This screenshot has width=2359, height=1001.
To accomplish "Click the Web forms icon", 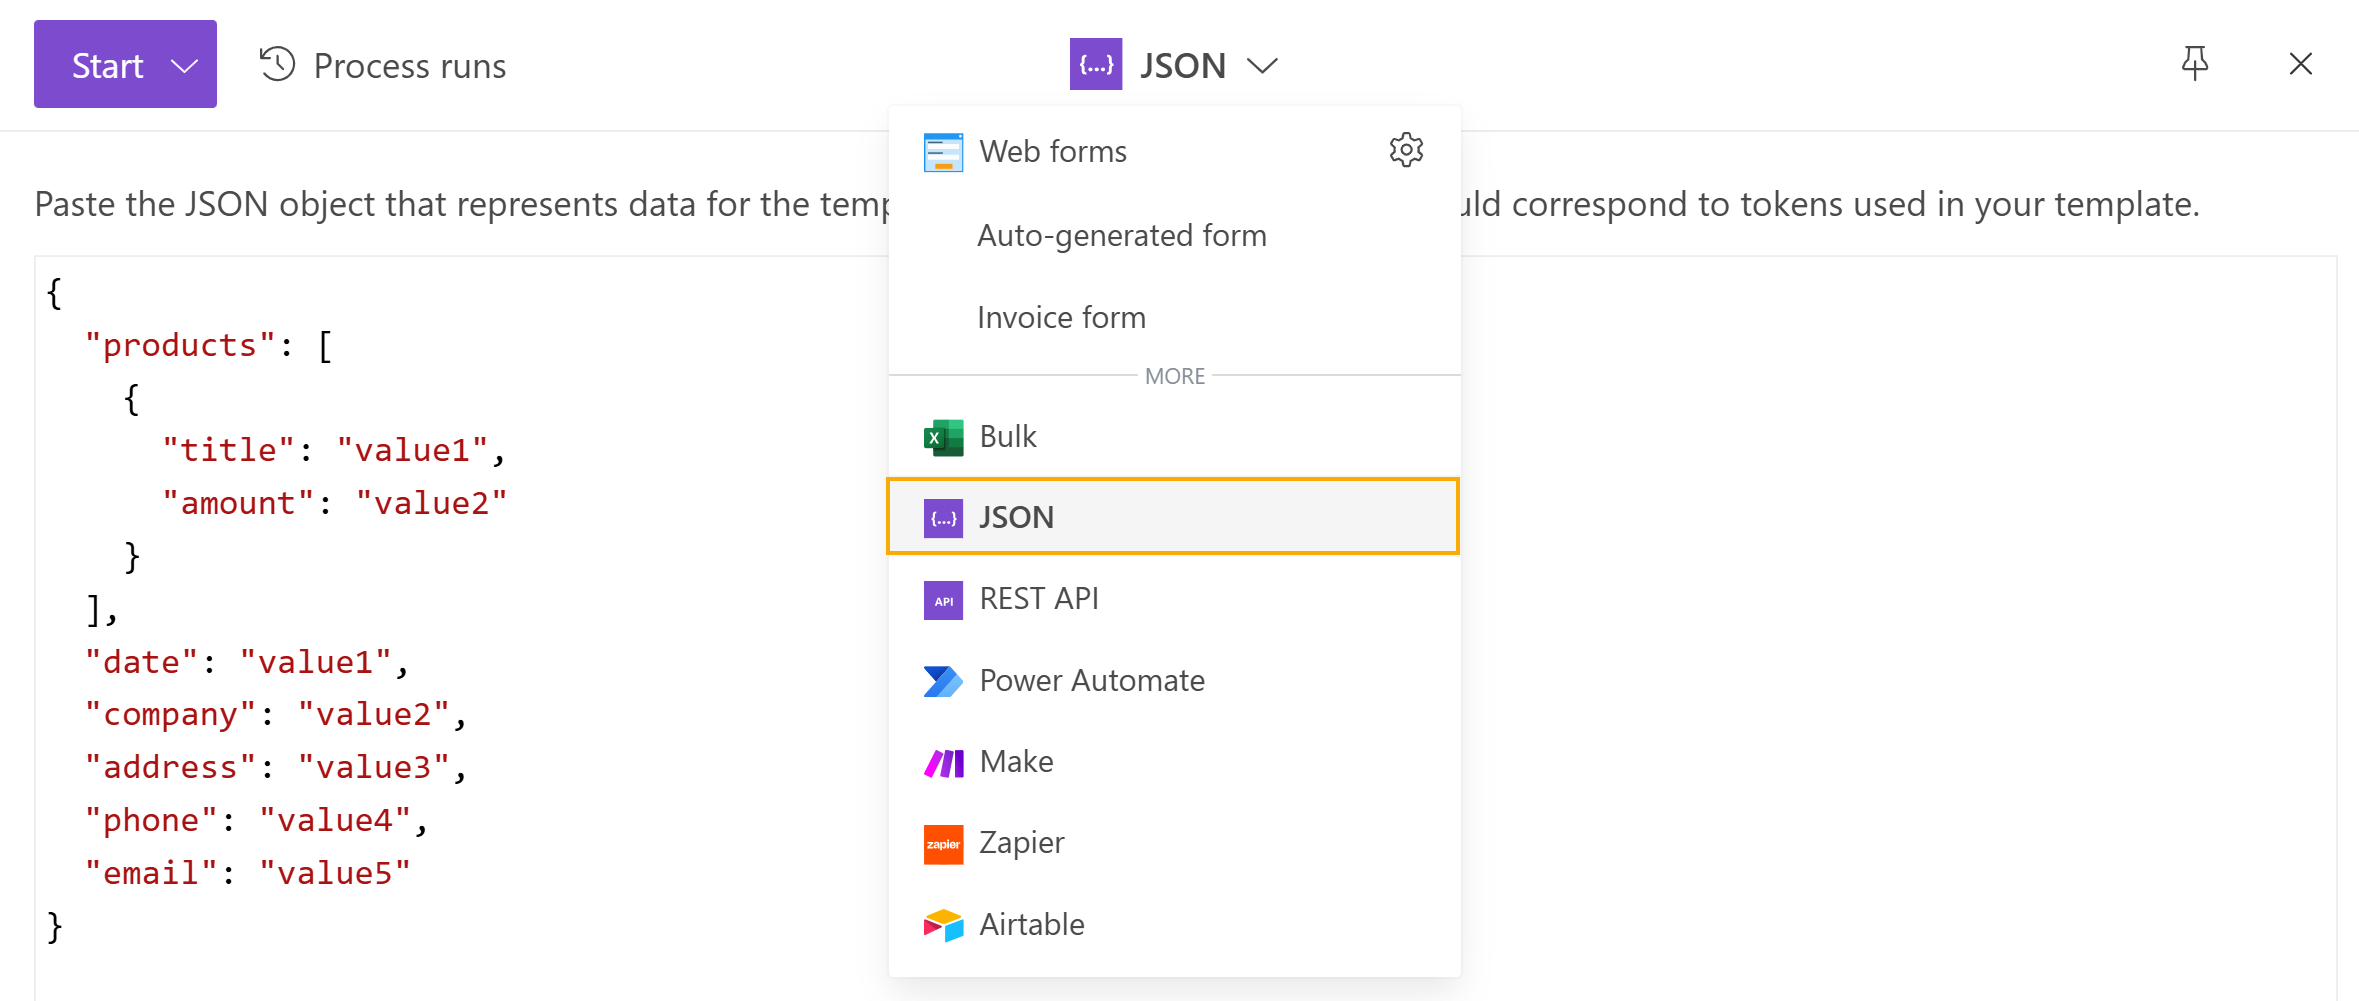I will tap(943, 152).
